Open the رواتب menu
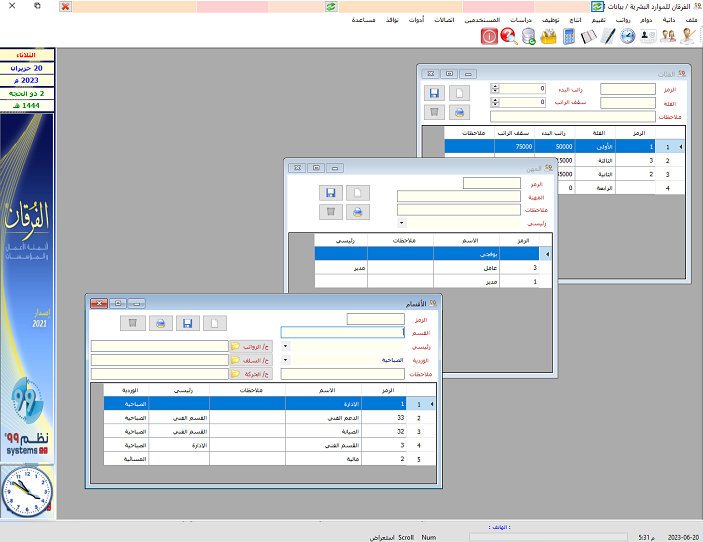This screenshot has width=703, height=542. click(x=622, y=19)
